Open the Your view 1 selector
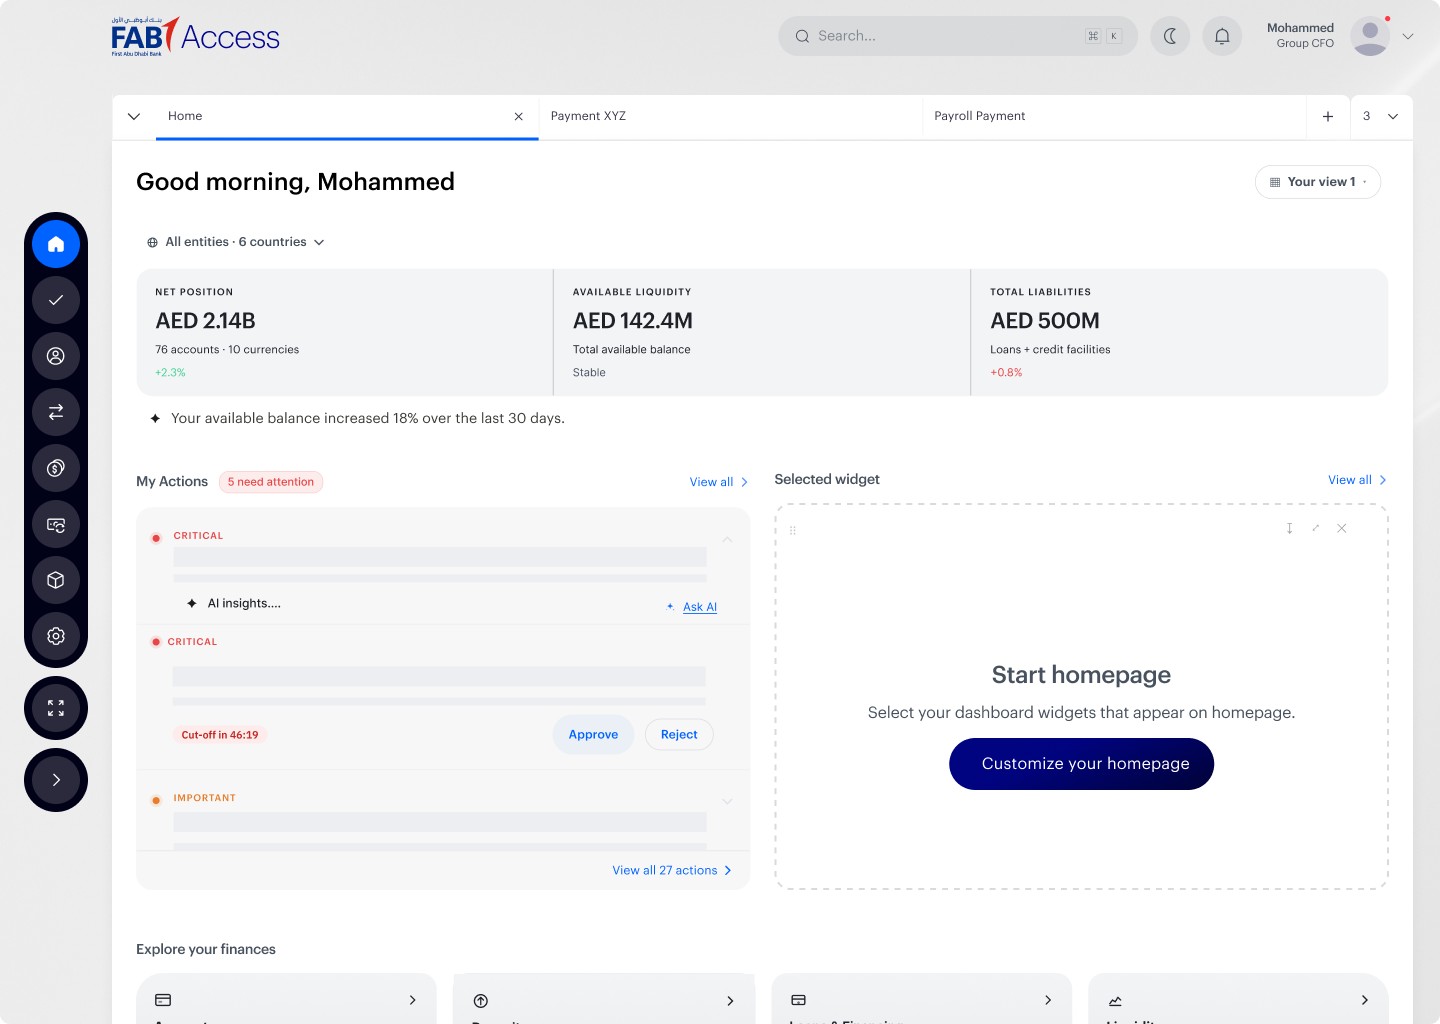Screen dimensions: 1440x1024 (x=1317, y=182)
